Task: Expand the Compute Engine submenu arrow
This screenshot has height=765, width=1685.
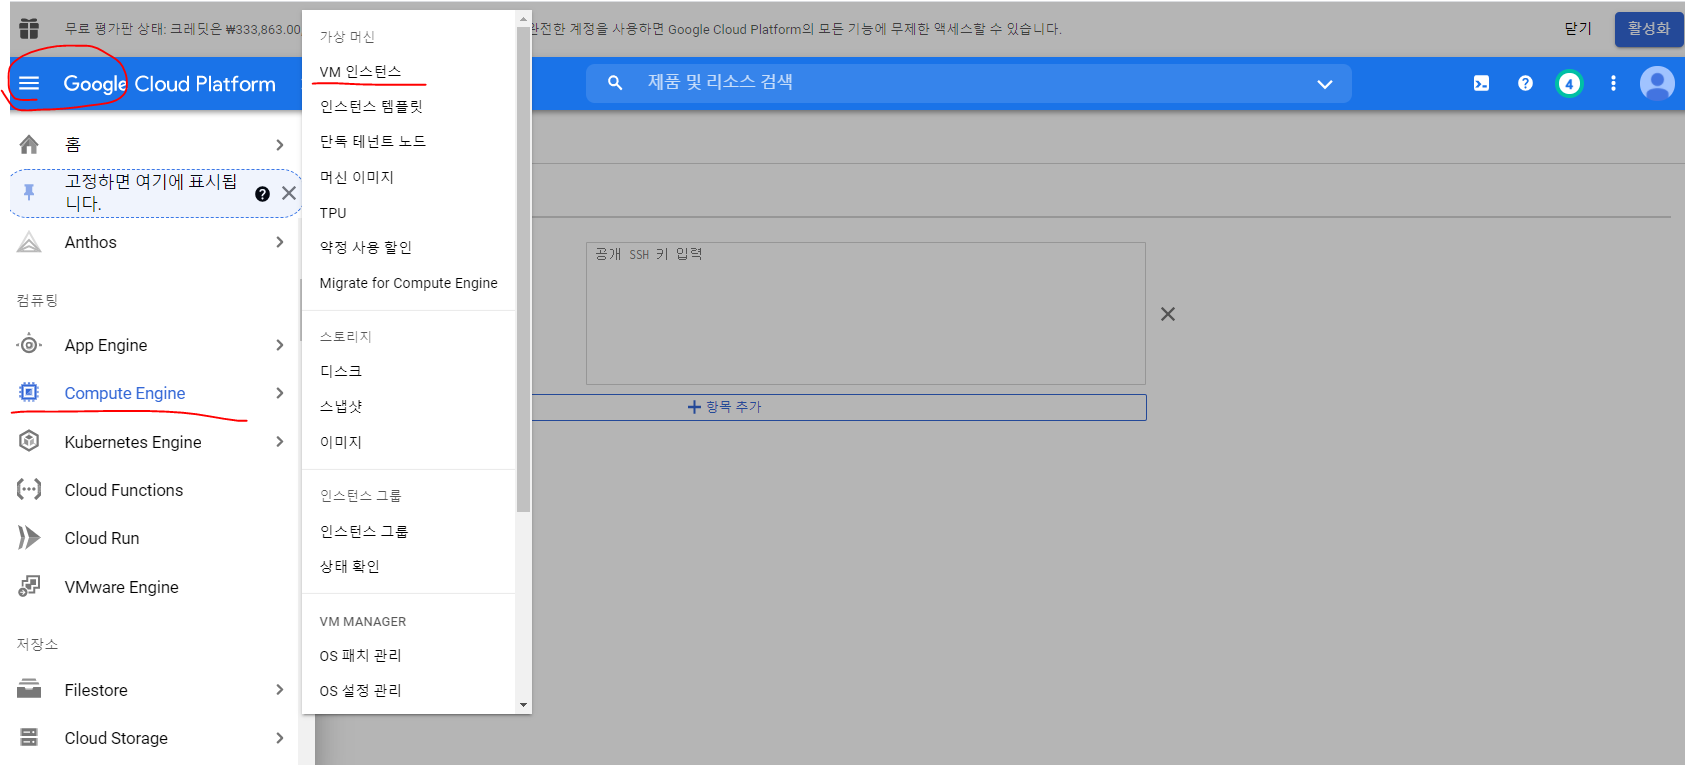Action: tap(280, 393)
